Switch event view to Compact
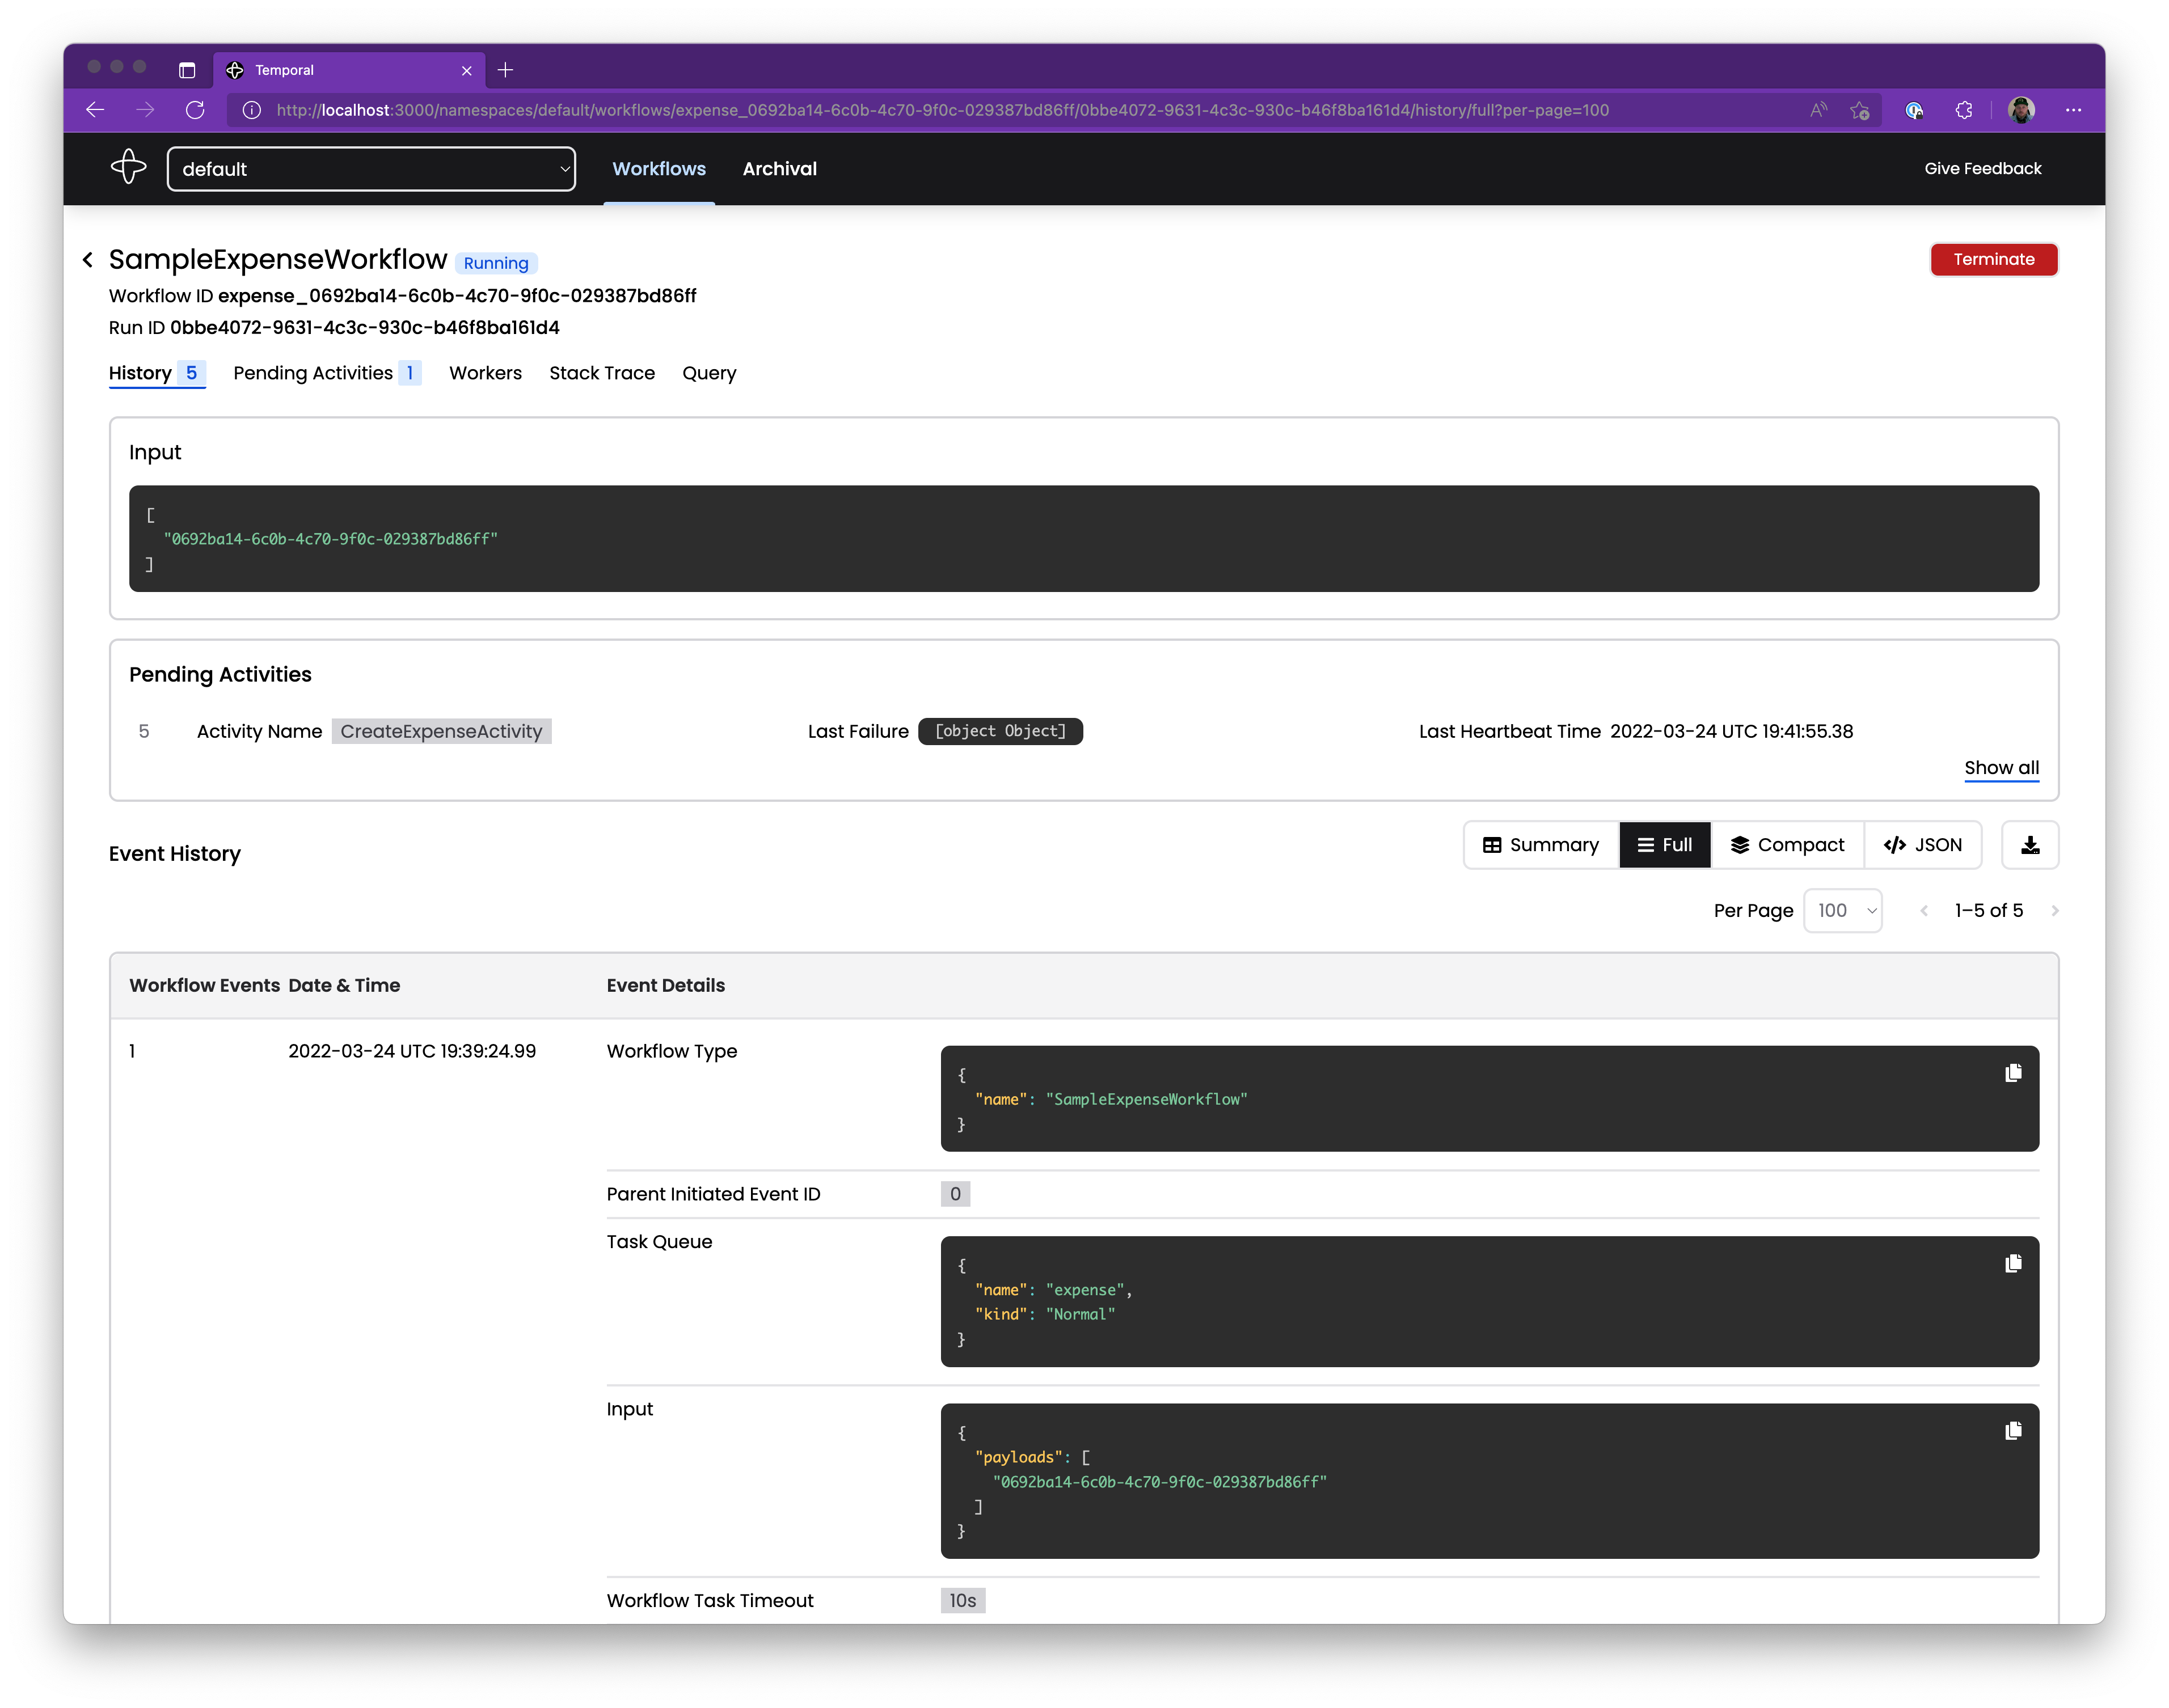 pos(1787,845)
